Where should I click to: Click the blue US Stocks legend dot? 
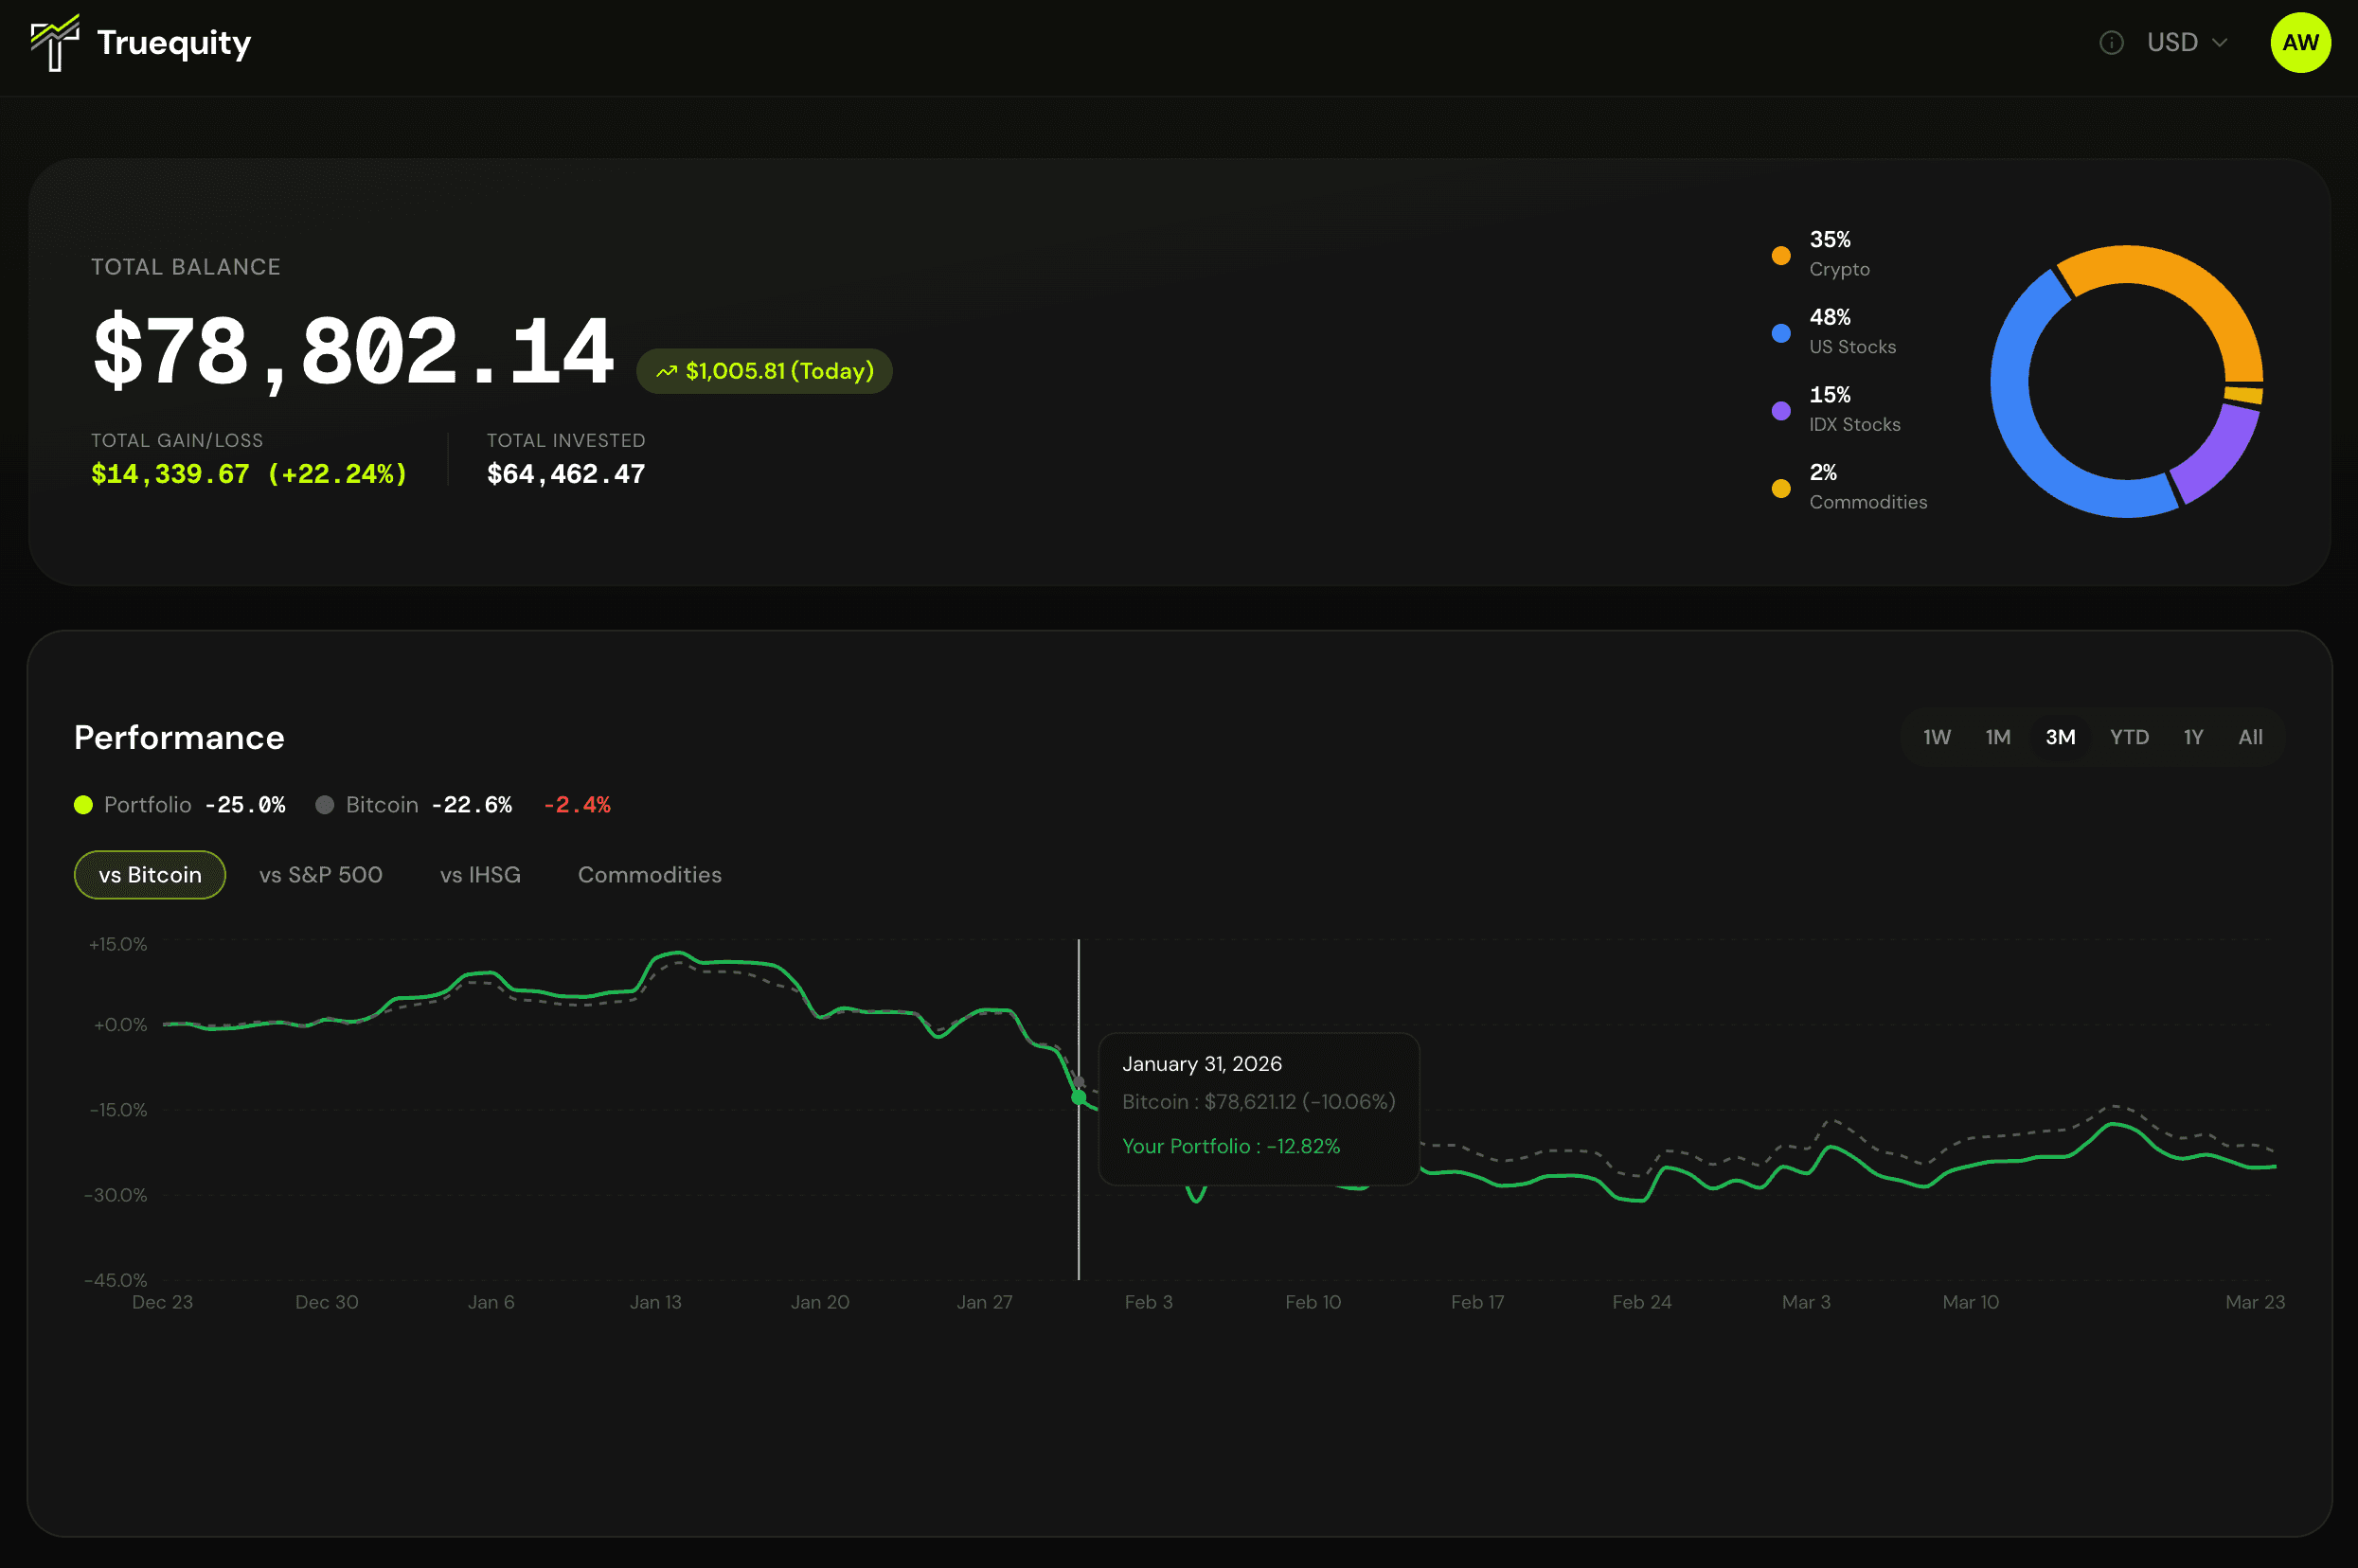click(1780, 333)
